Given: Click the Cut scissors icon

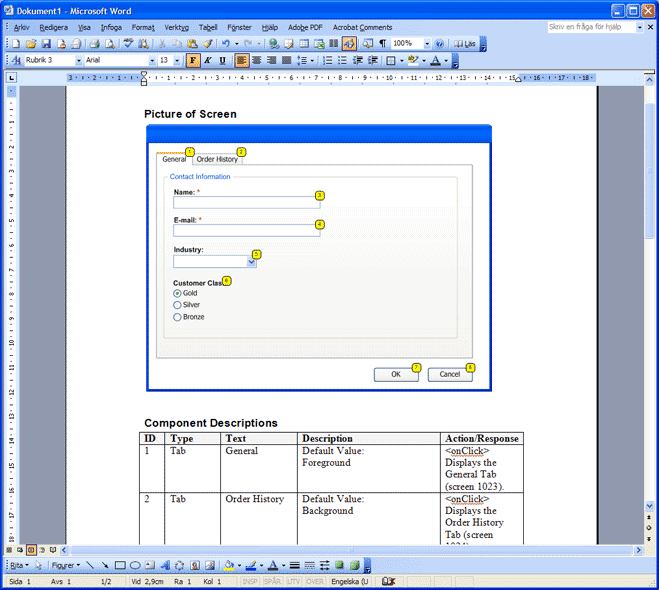Looking at the screenshot, I should tap(162, 44).
